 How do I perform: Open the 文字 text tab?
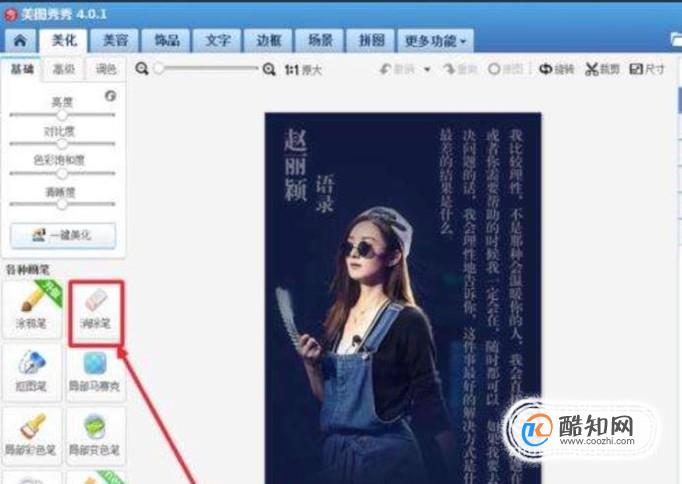(x=217, y=41)
